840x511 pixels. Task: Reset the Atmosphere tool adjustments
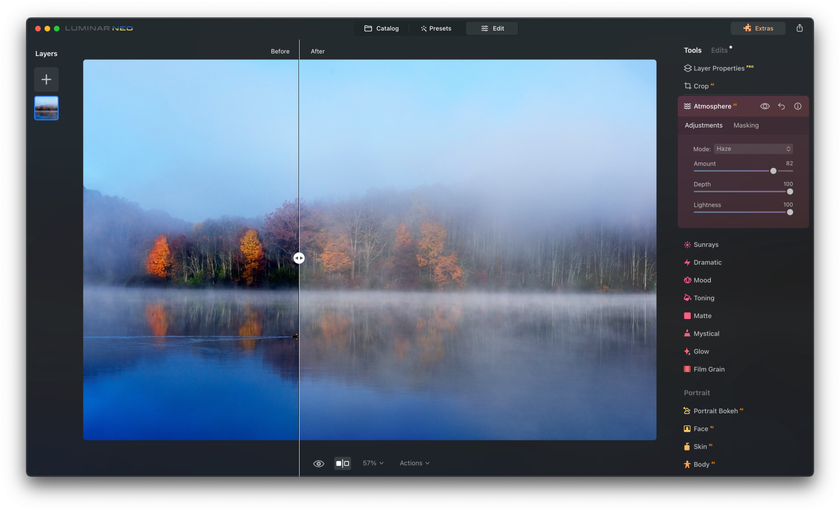782,106
